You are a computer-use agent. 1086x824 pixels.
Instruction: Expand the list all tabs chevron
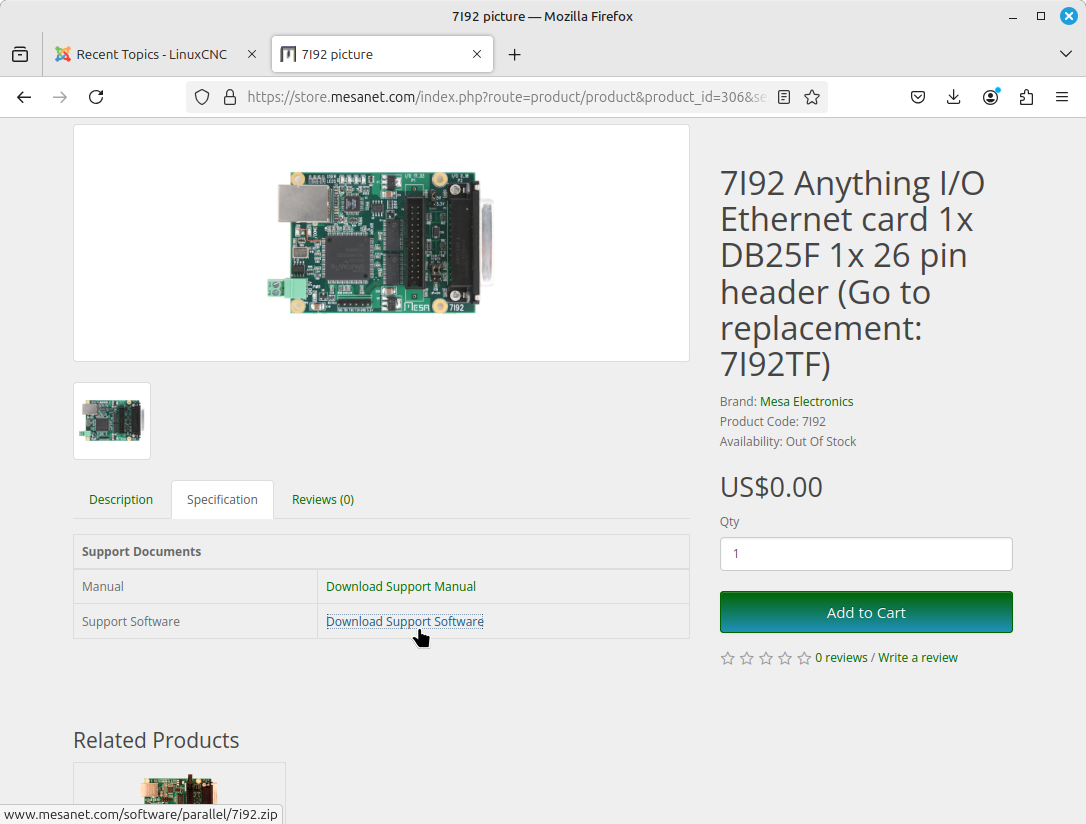pyautogui.click(x=1065, y=54)
